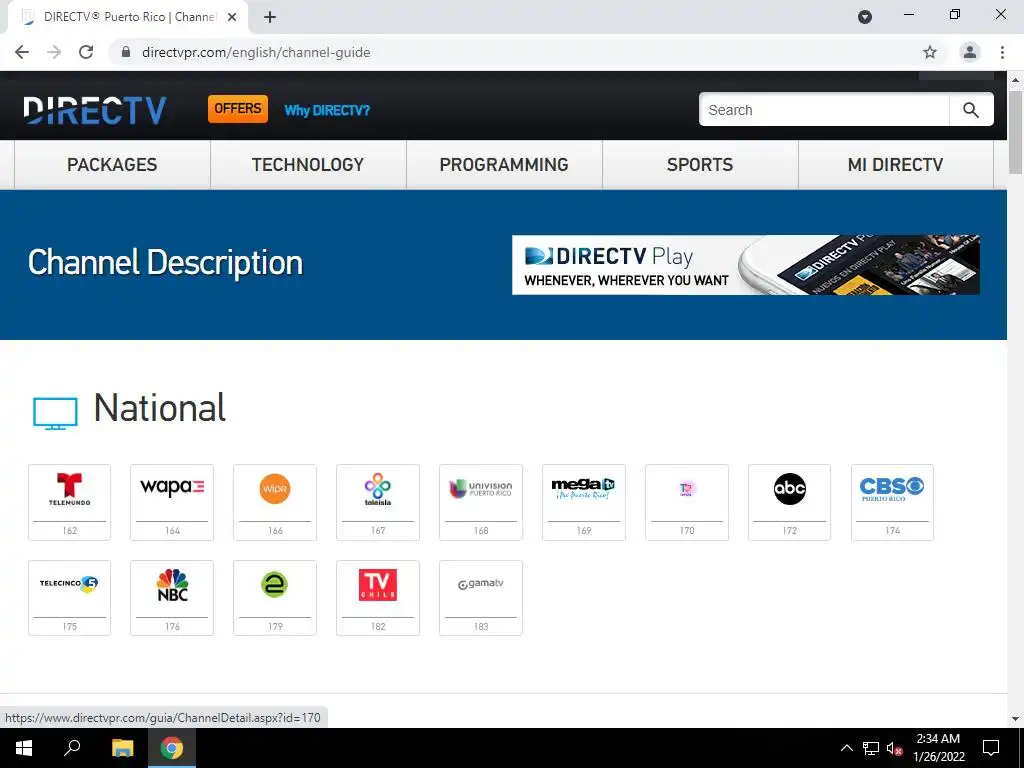Close the DIRECTV Puerto Rico tab

[232, 17]
